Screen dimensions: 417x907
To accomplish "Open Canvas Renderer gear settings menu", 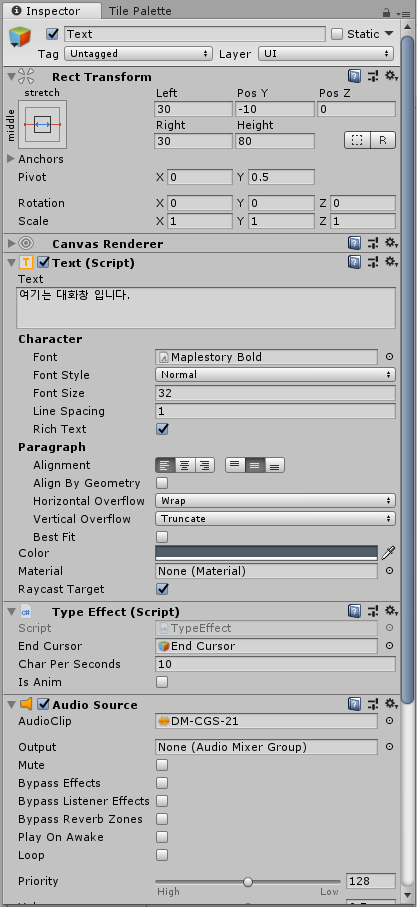I will 392,244.
